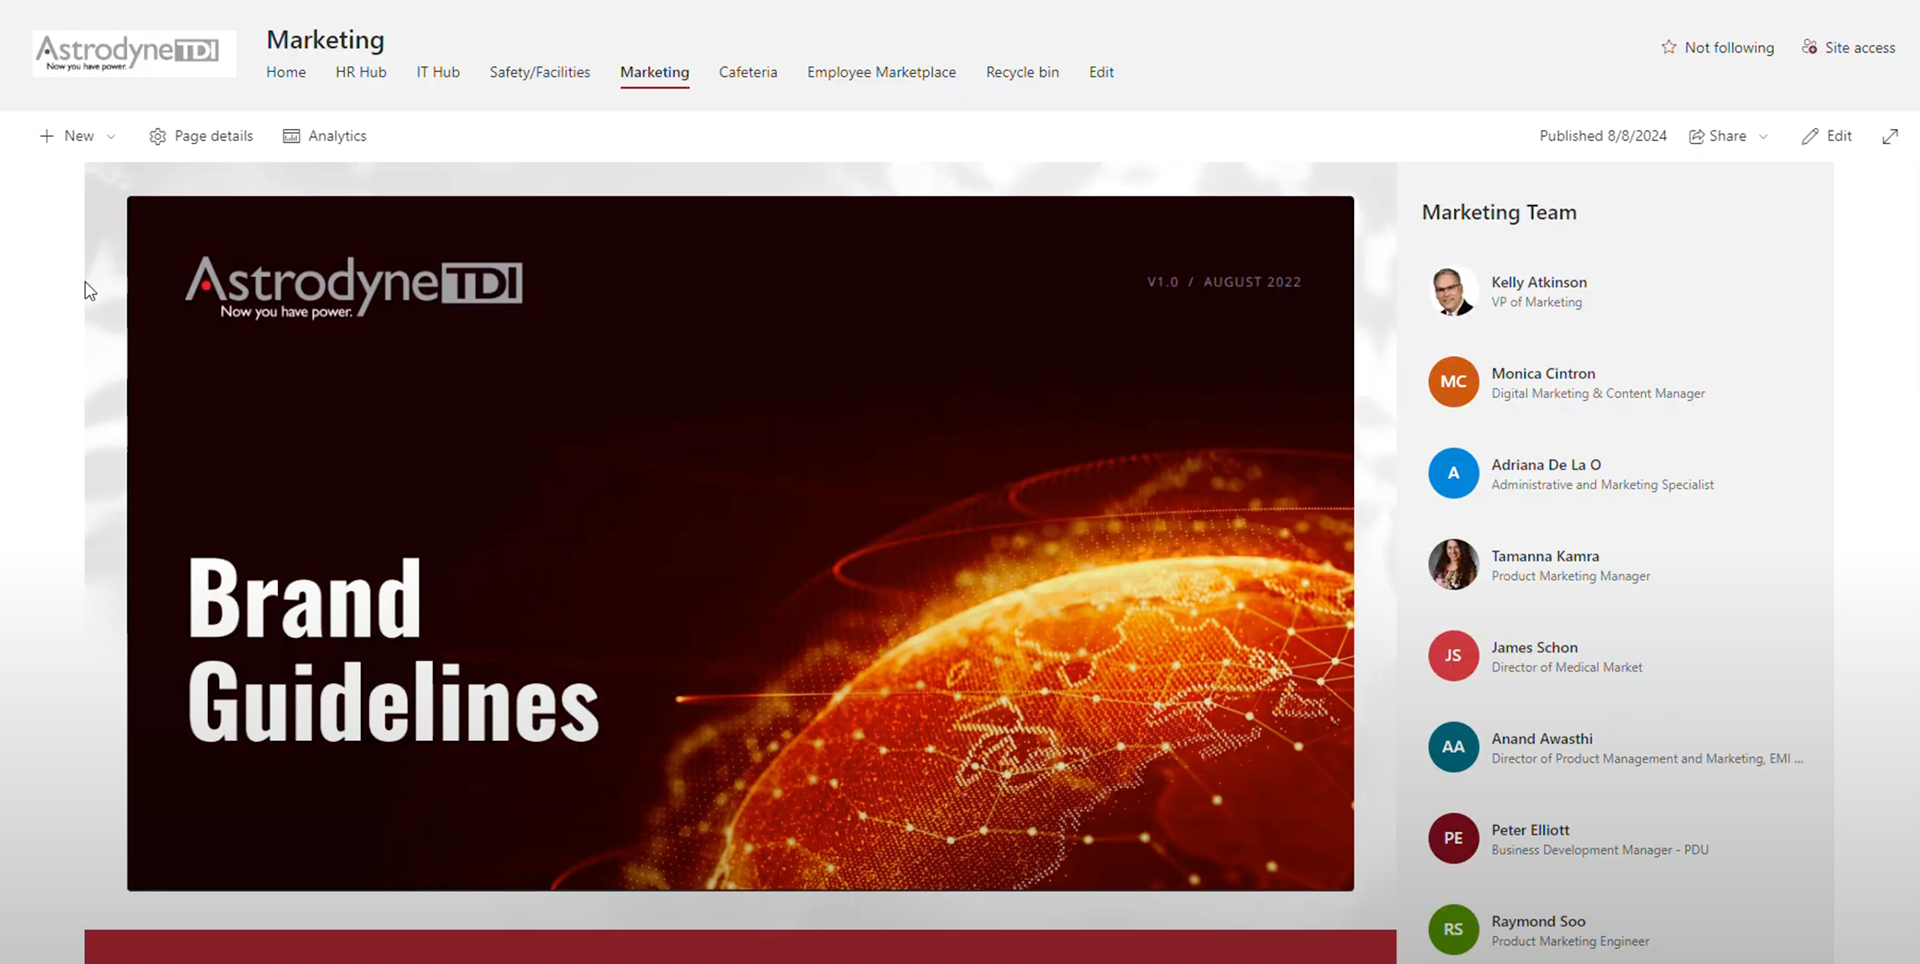Click the New plus icon
1920x964 pixels.
tap(46, 136)
